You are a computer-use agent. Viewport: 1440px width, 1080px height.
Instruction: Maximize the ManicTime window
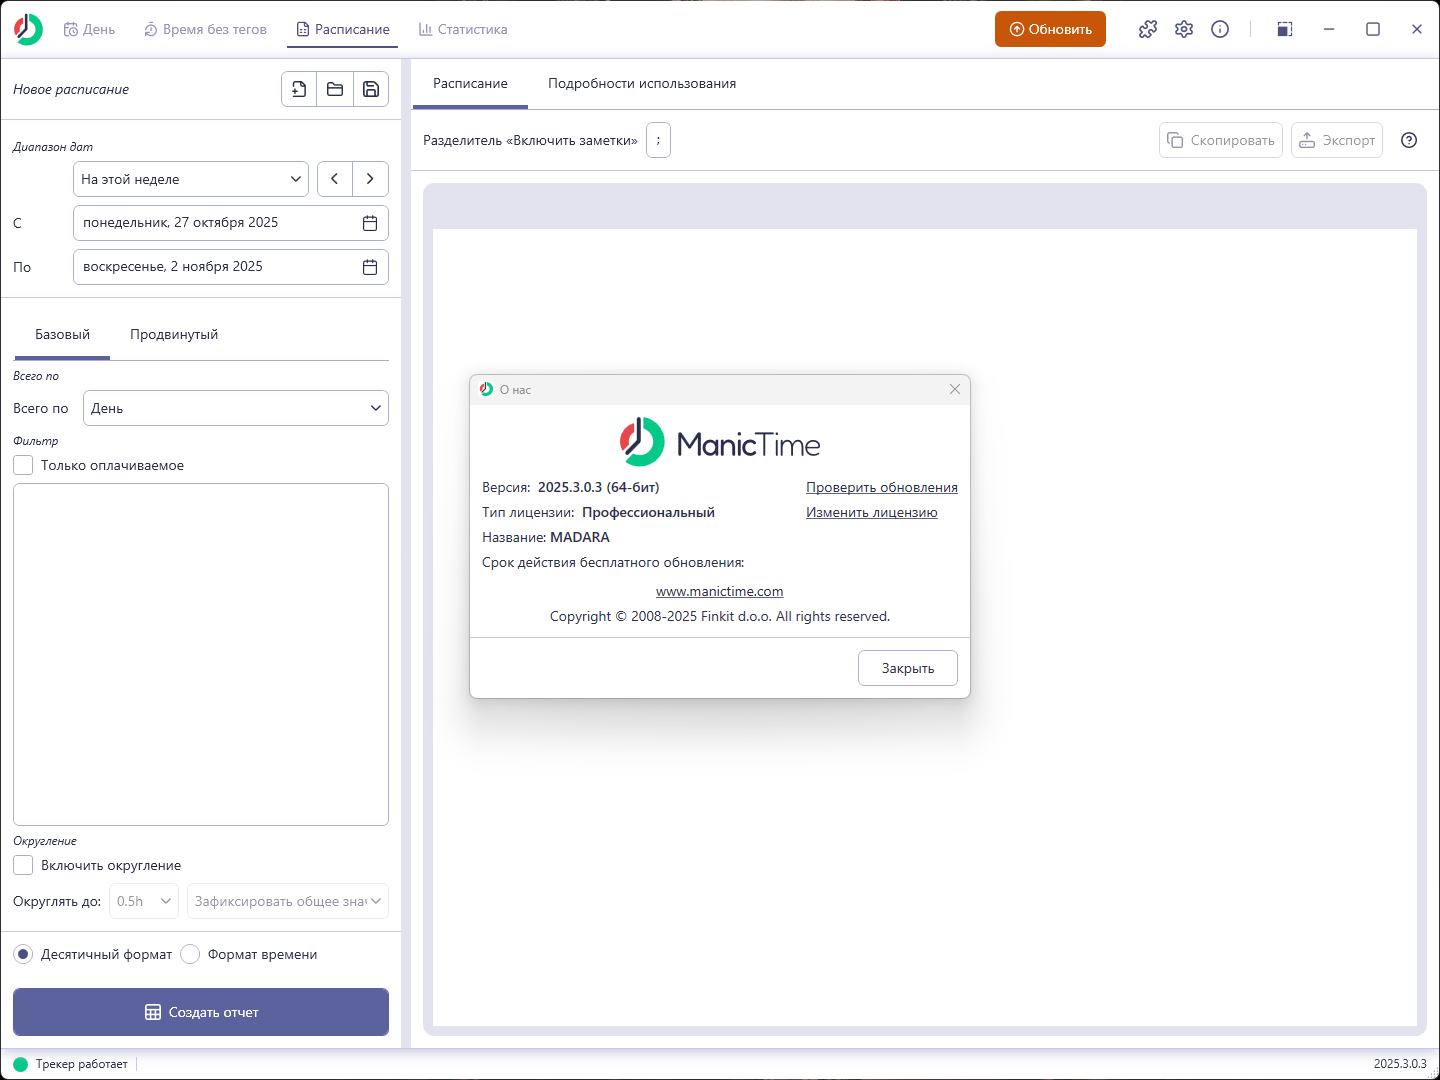coord(1373,29)
